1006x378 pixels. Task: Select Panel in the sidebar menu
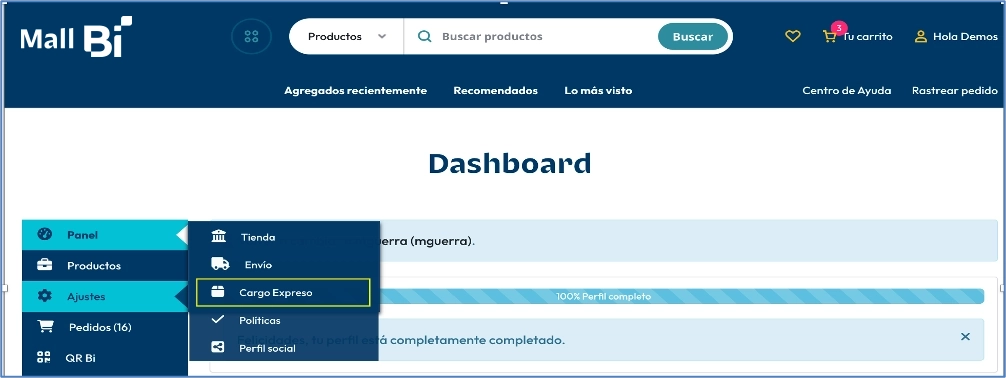coord(105,235)
